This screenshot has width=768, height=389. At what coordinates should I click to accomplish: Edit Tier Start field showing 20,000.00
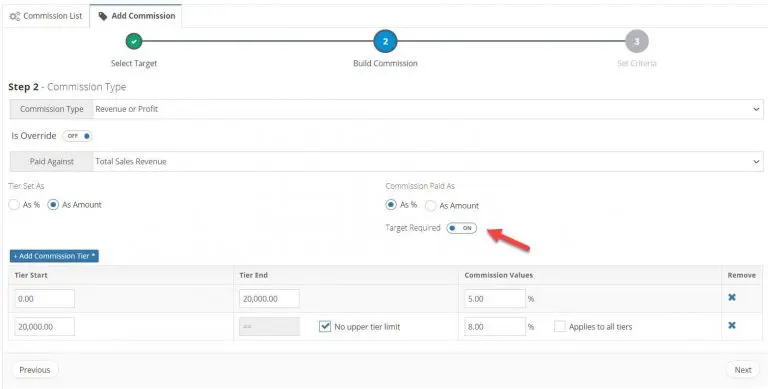tap(45, 326)
